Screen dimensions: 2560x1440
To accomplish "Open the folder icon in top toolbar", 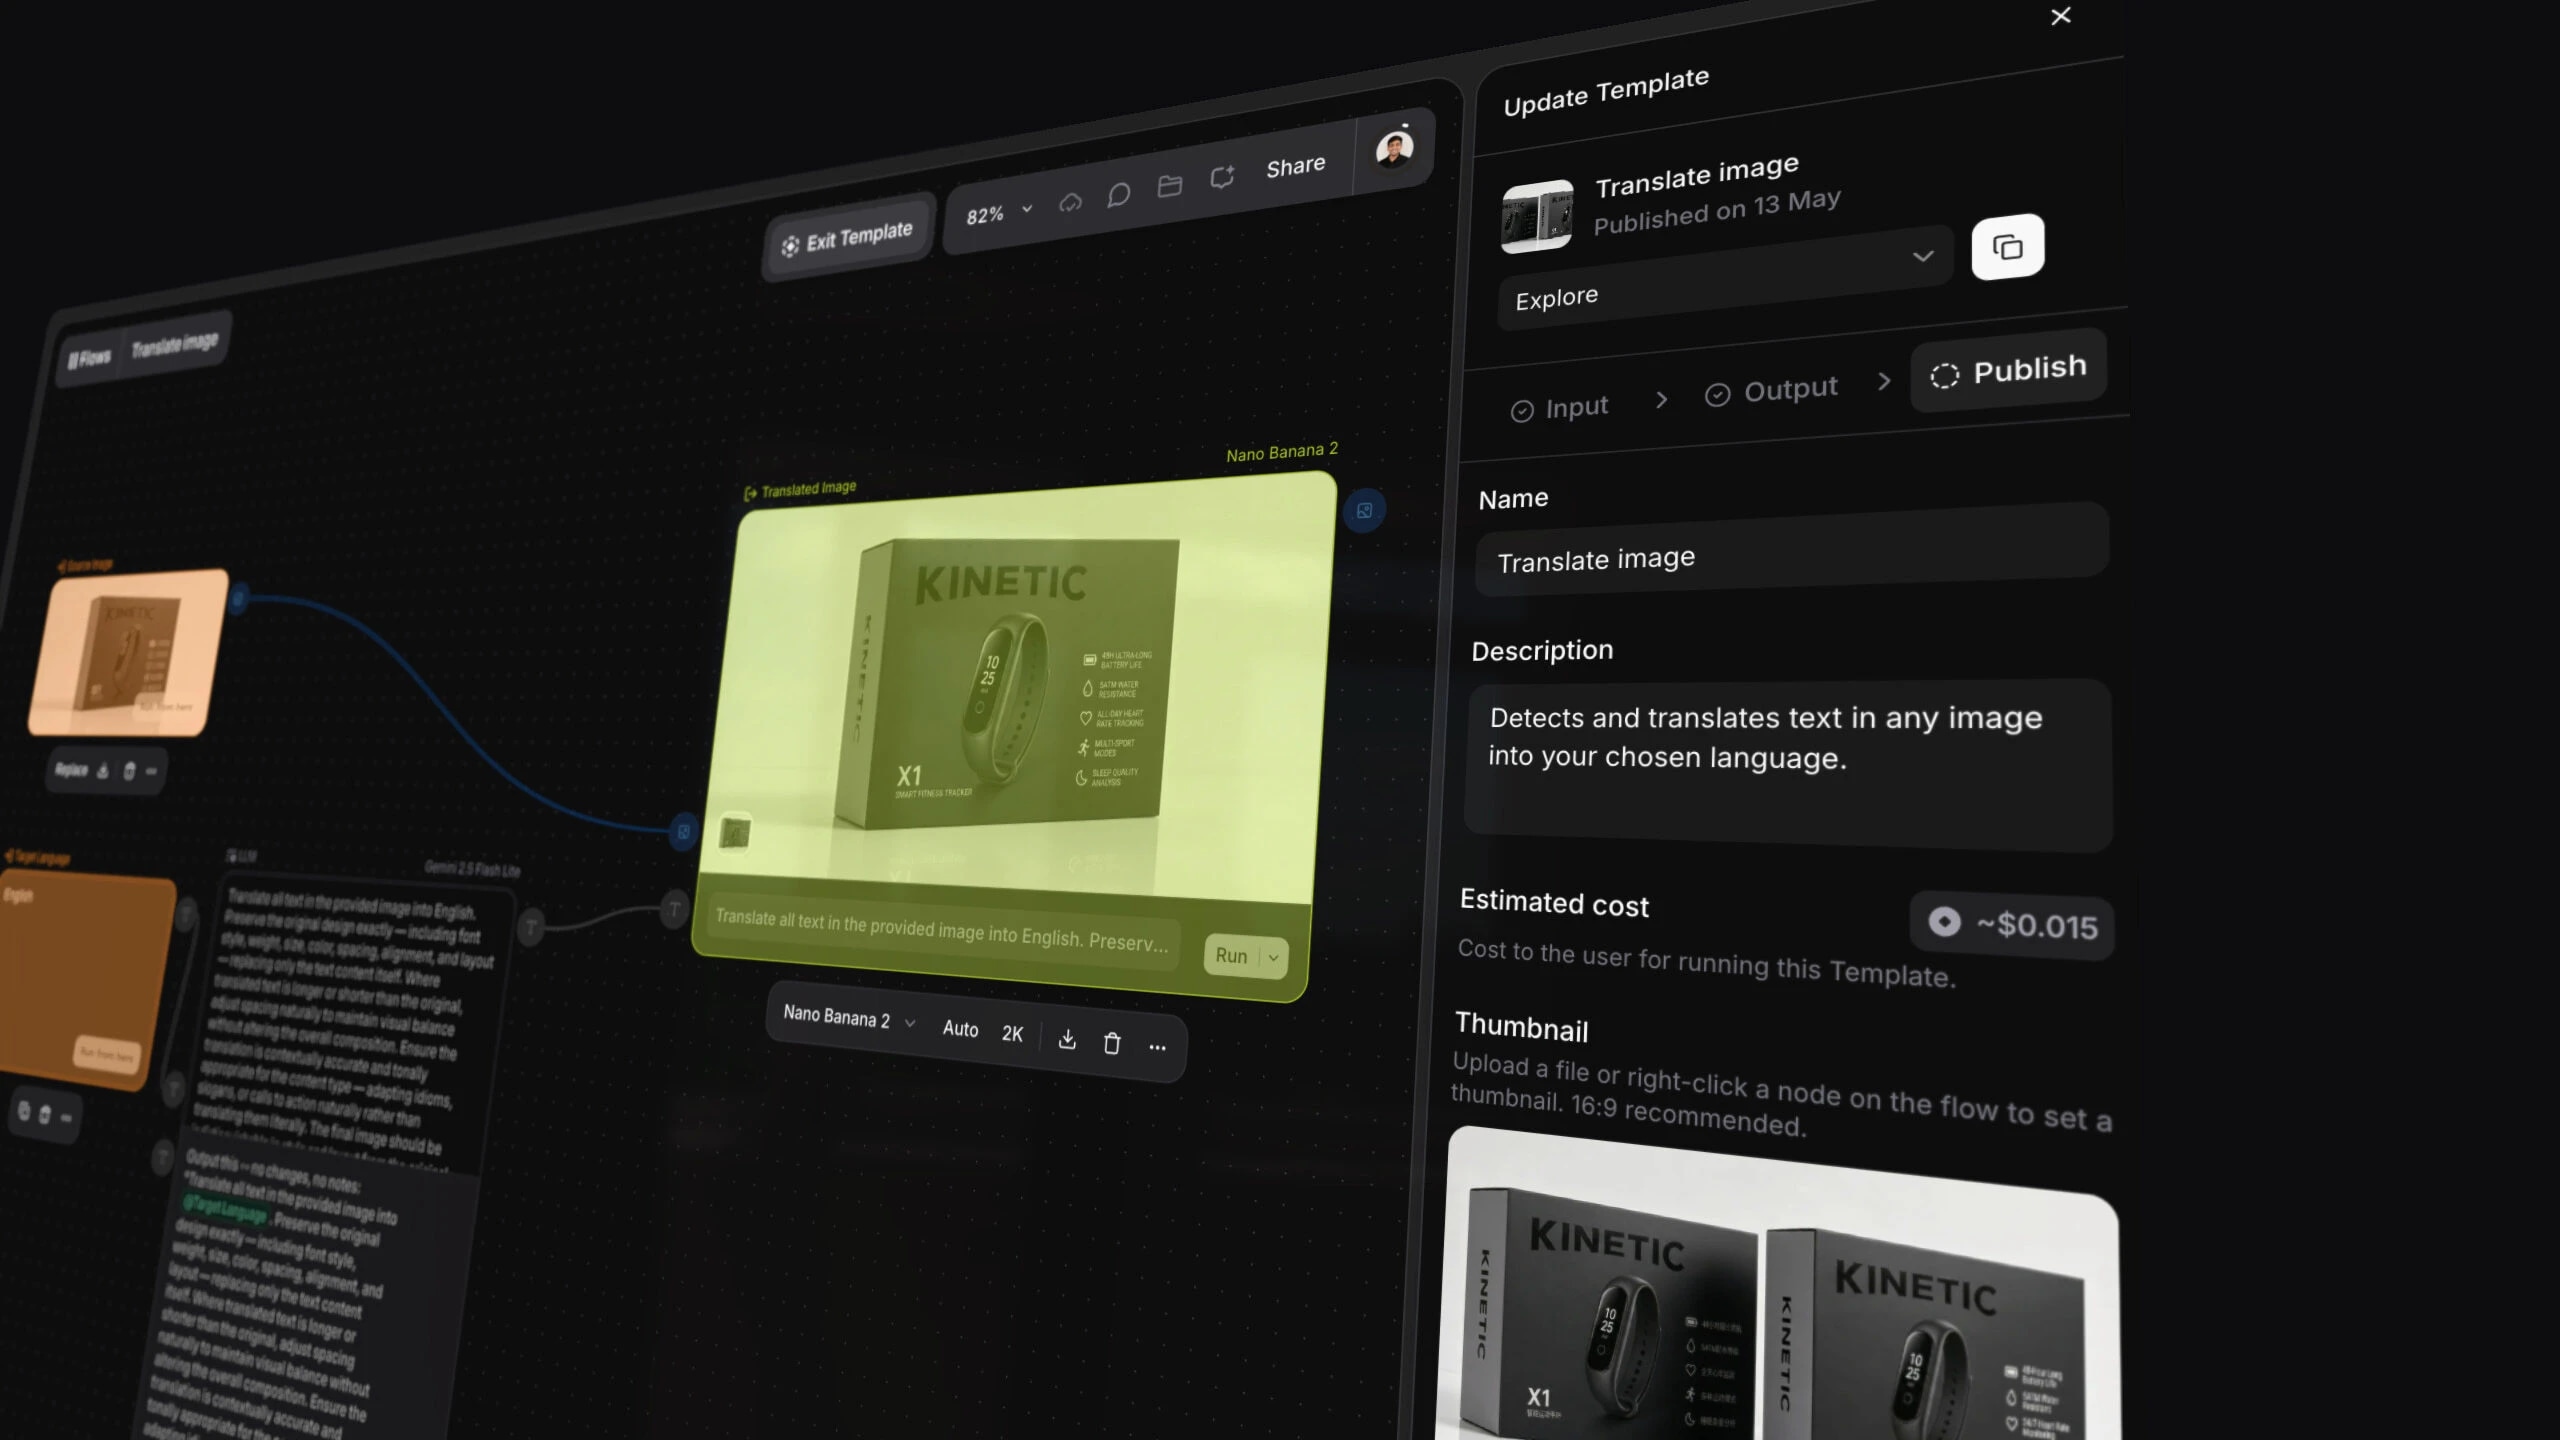I will click(1169, 186).
